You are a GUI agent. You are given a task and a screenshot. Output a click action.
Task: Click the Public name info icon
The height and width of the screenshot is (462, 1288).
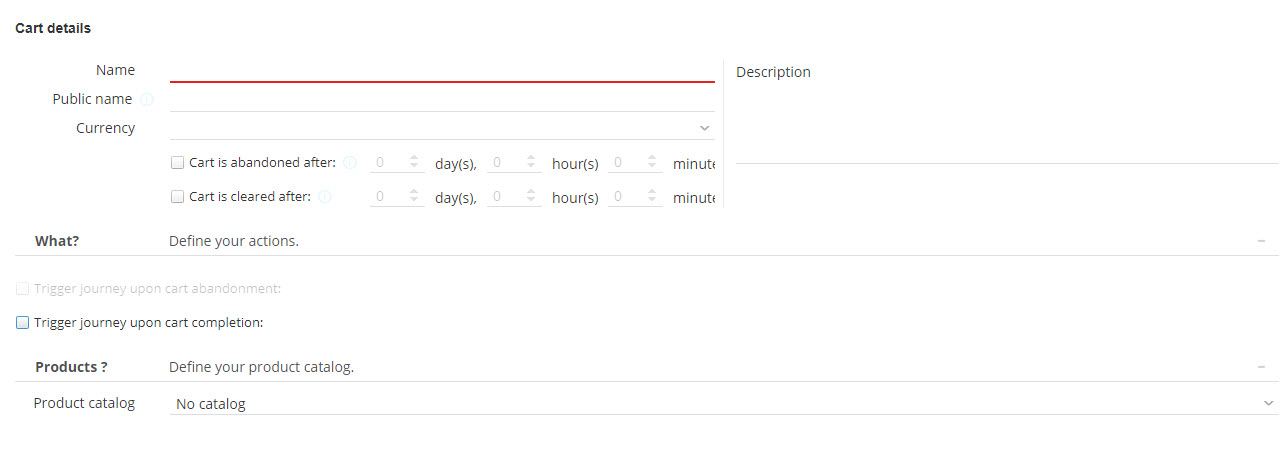[147, 100]
